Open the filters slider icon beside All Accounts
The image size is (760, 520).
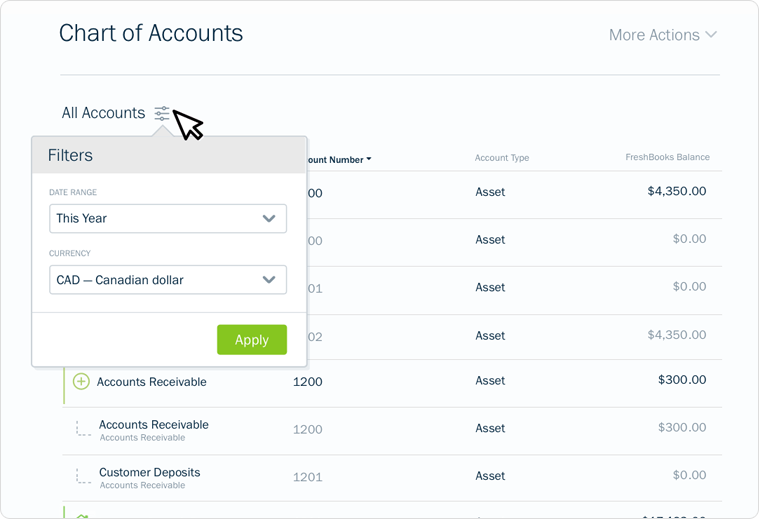(x=162, y=113)
